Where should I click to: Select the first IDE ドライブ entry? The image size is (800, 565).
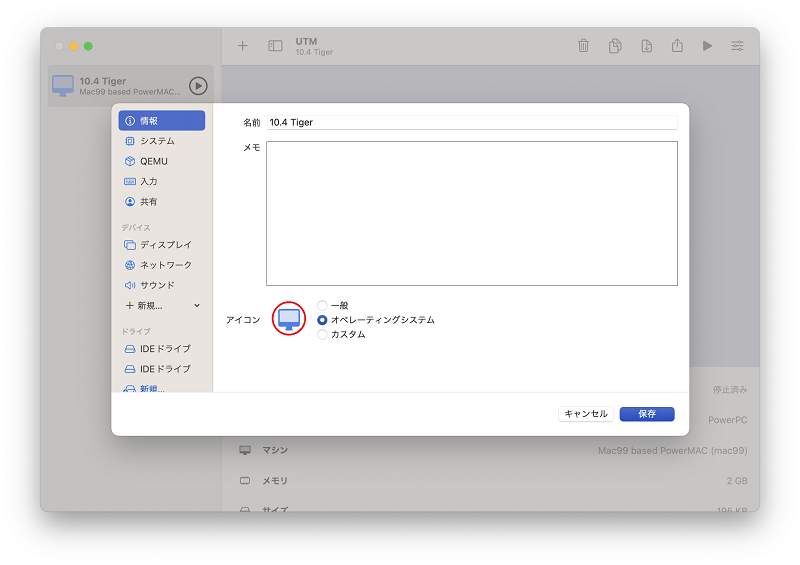point(162,349)
